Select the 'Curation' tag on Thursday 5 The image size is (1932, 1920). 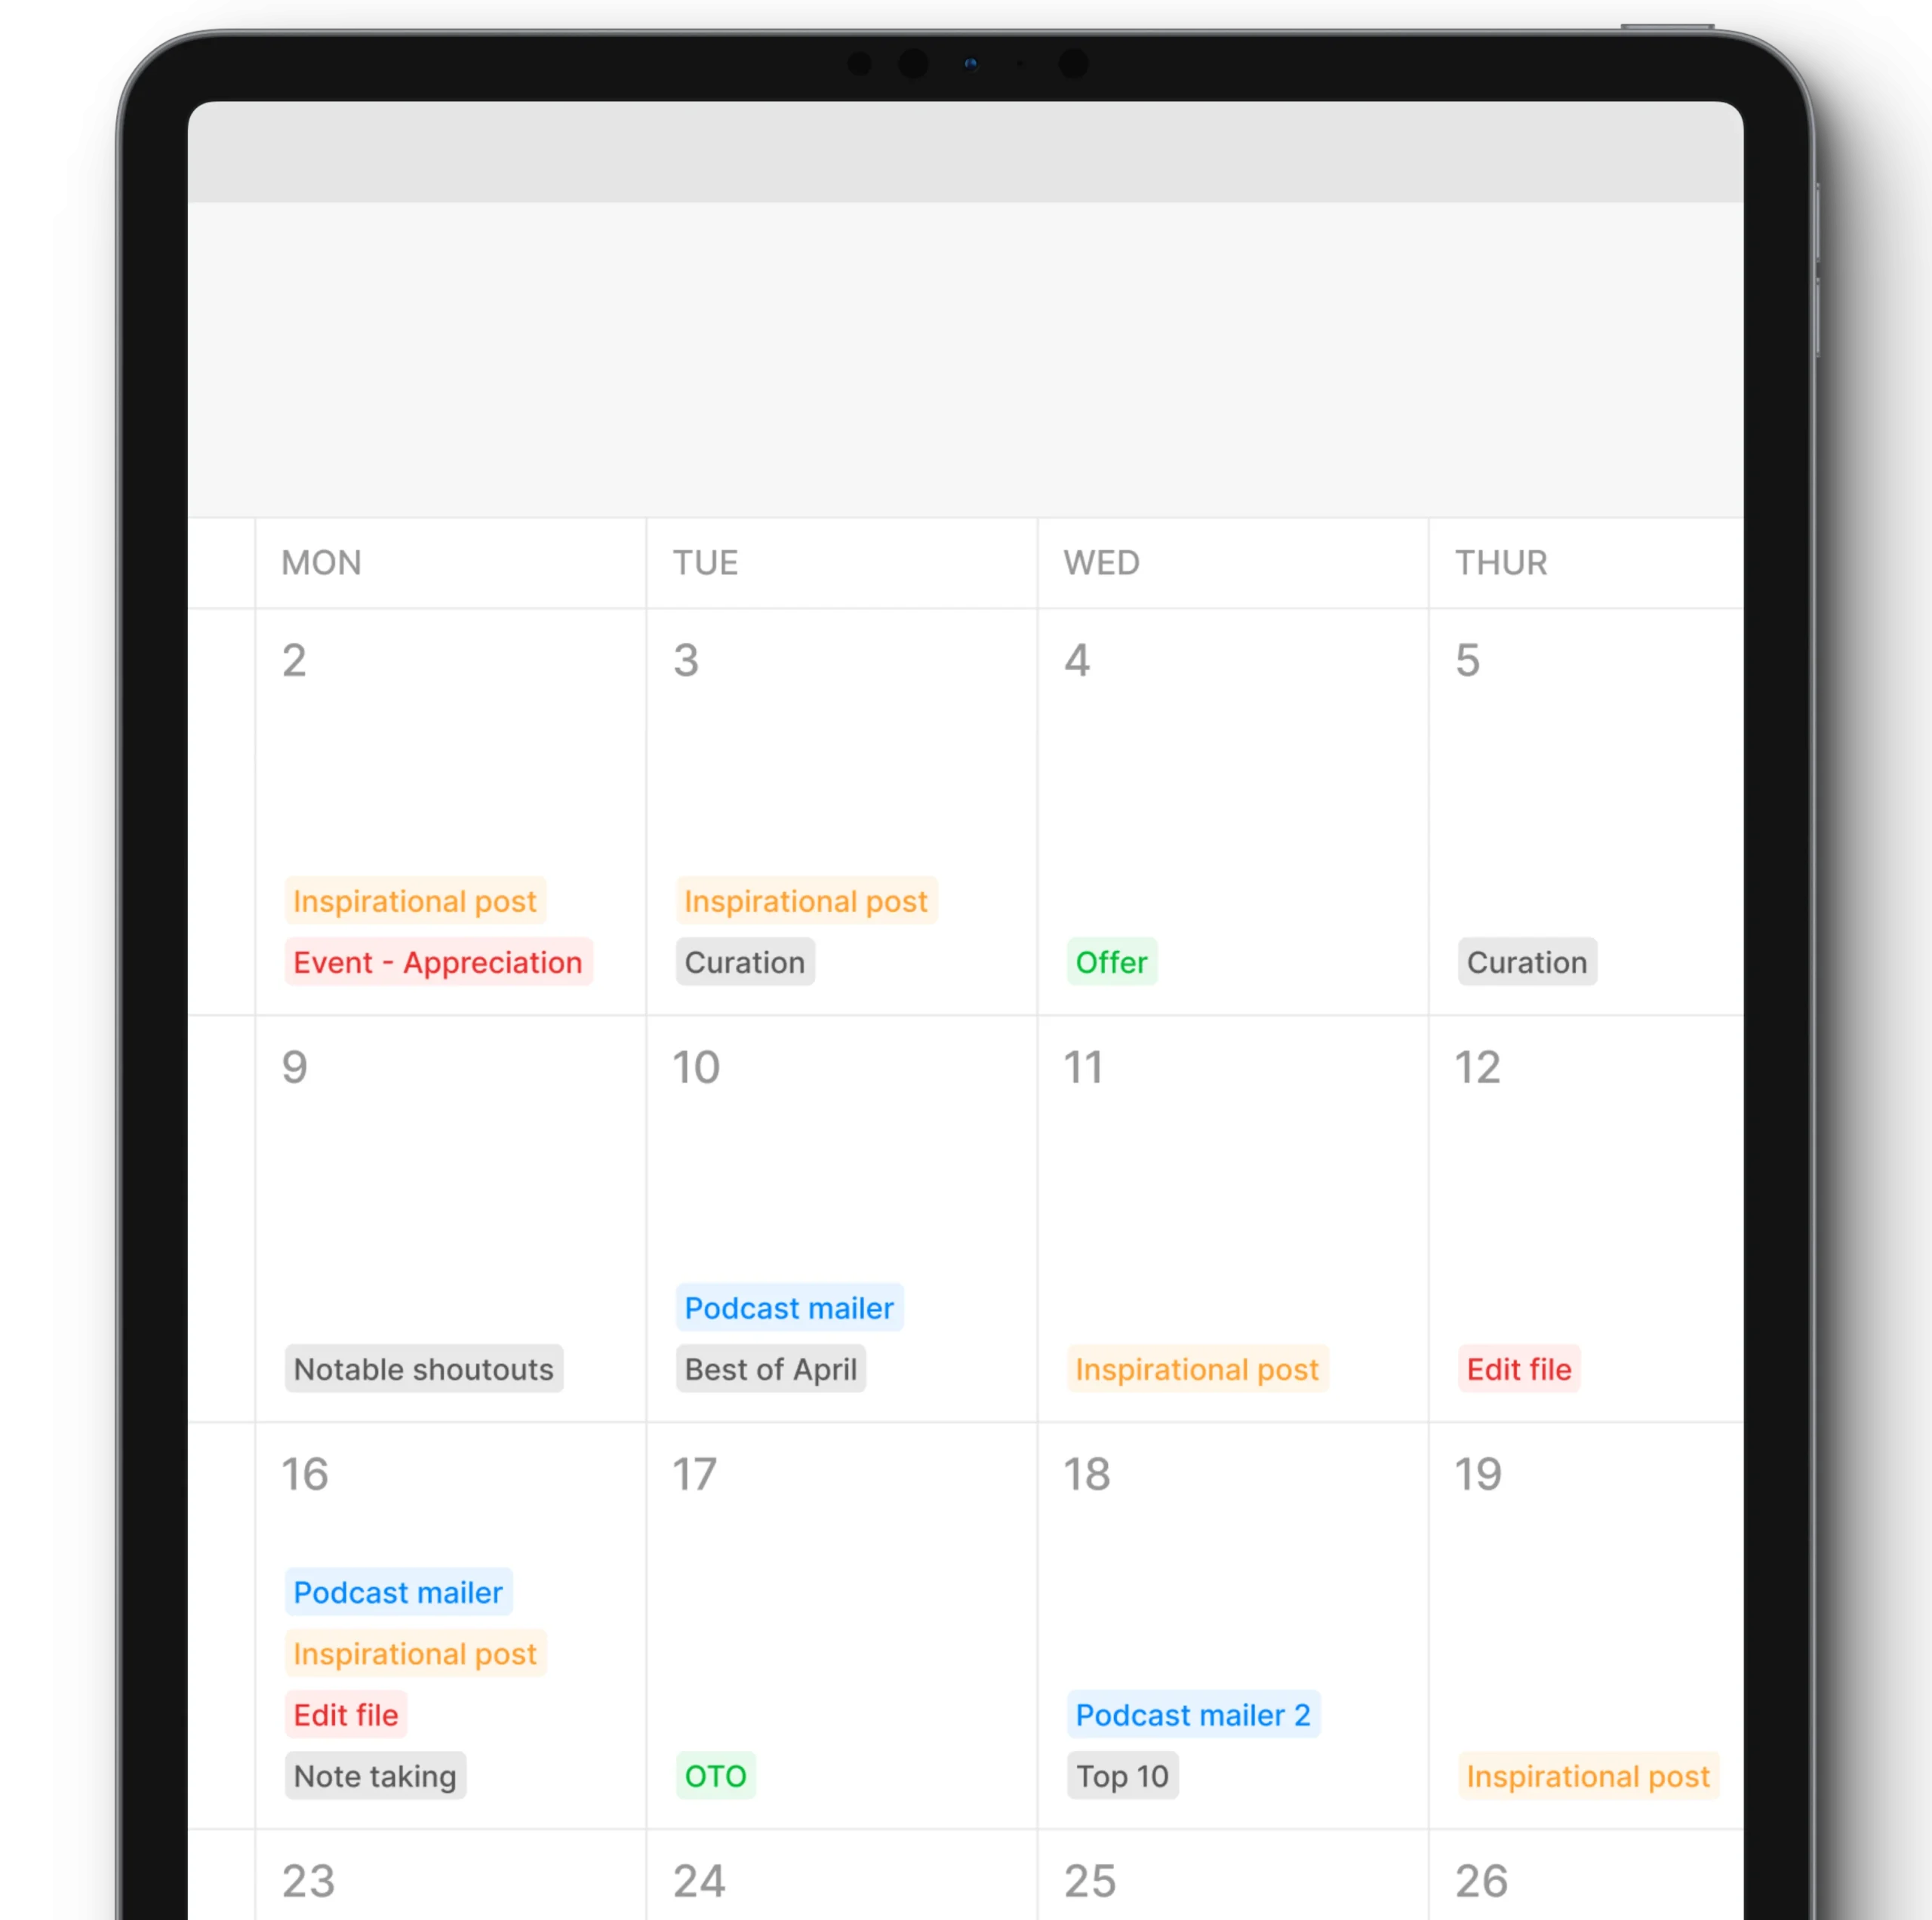(1527, 962)
